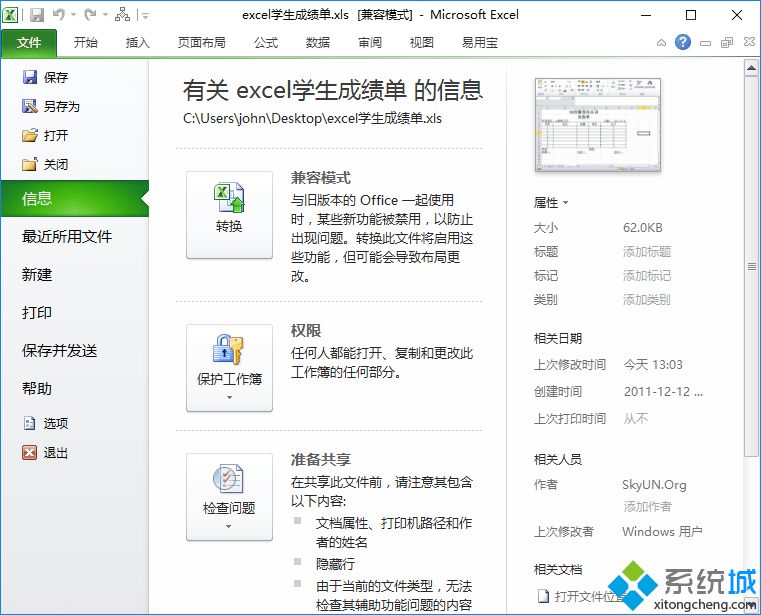Image resolution: width=761 pixels, height=615 pixels.
Task: Open the Undo history dropdown arrow
Action: point(74,15)
